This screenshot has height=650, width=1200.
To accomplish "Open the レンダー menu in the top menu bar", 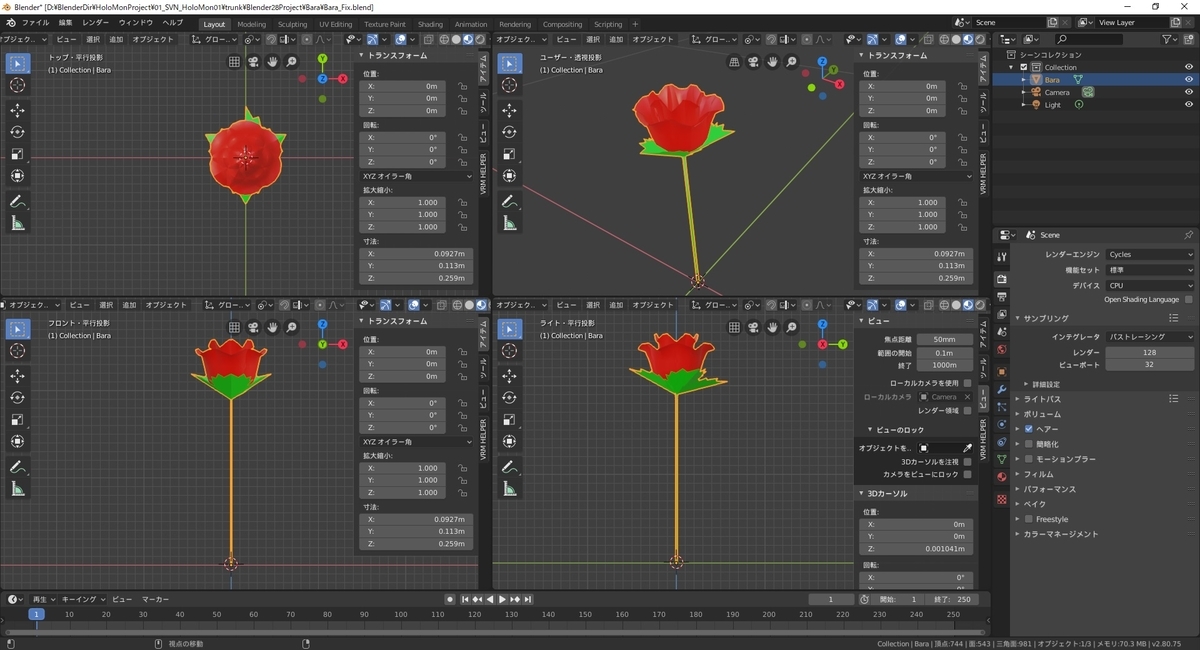I will click(96, 22).
